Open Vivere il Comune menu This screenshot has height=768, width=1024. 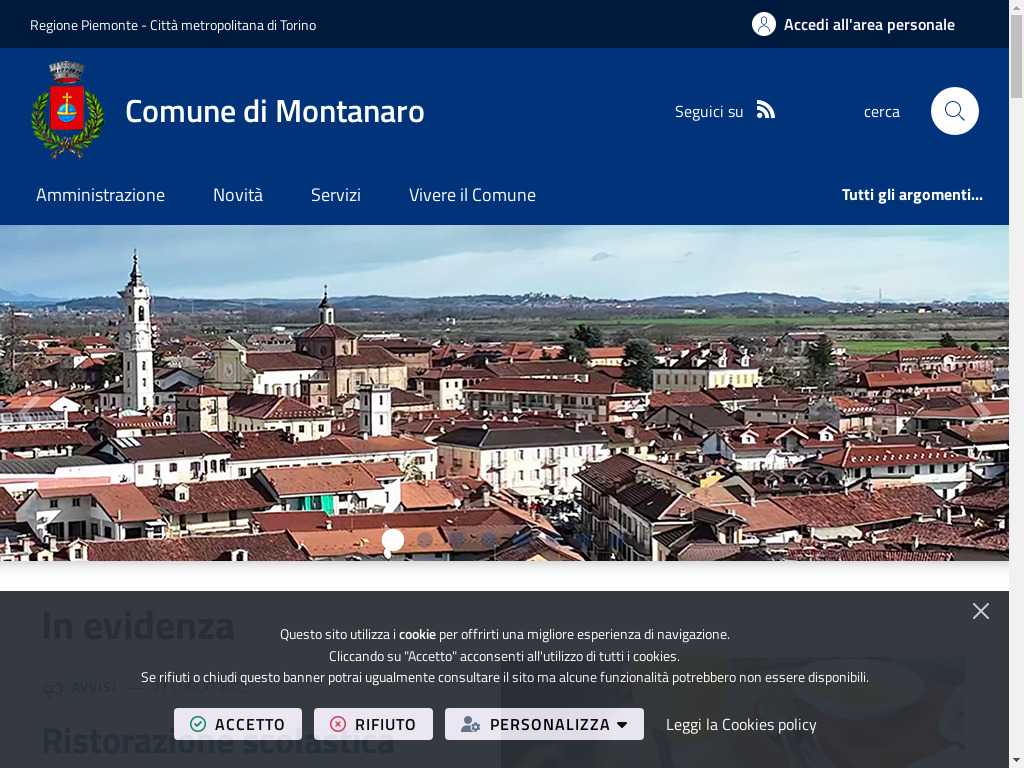(x=472, y=195)
